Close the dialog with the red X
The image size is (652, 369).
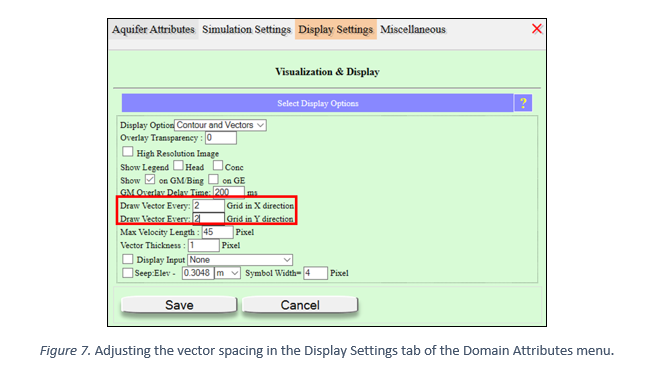point(537,29)
